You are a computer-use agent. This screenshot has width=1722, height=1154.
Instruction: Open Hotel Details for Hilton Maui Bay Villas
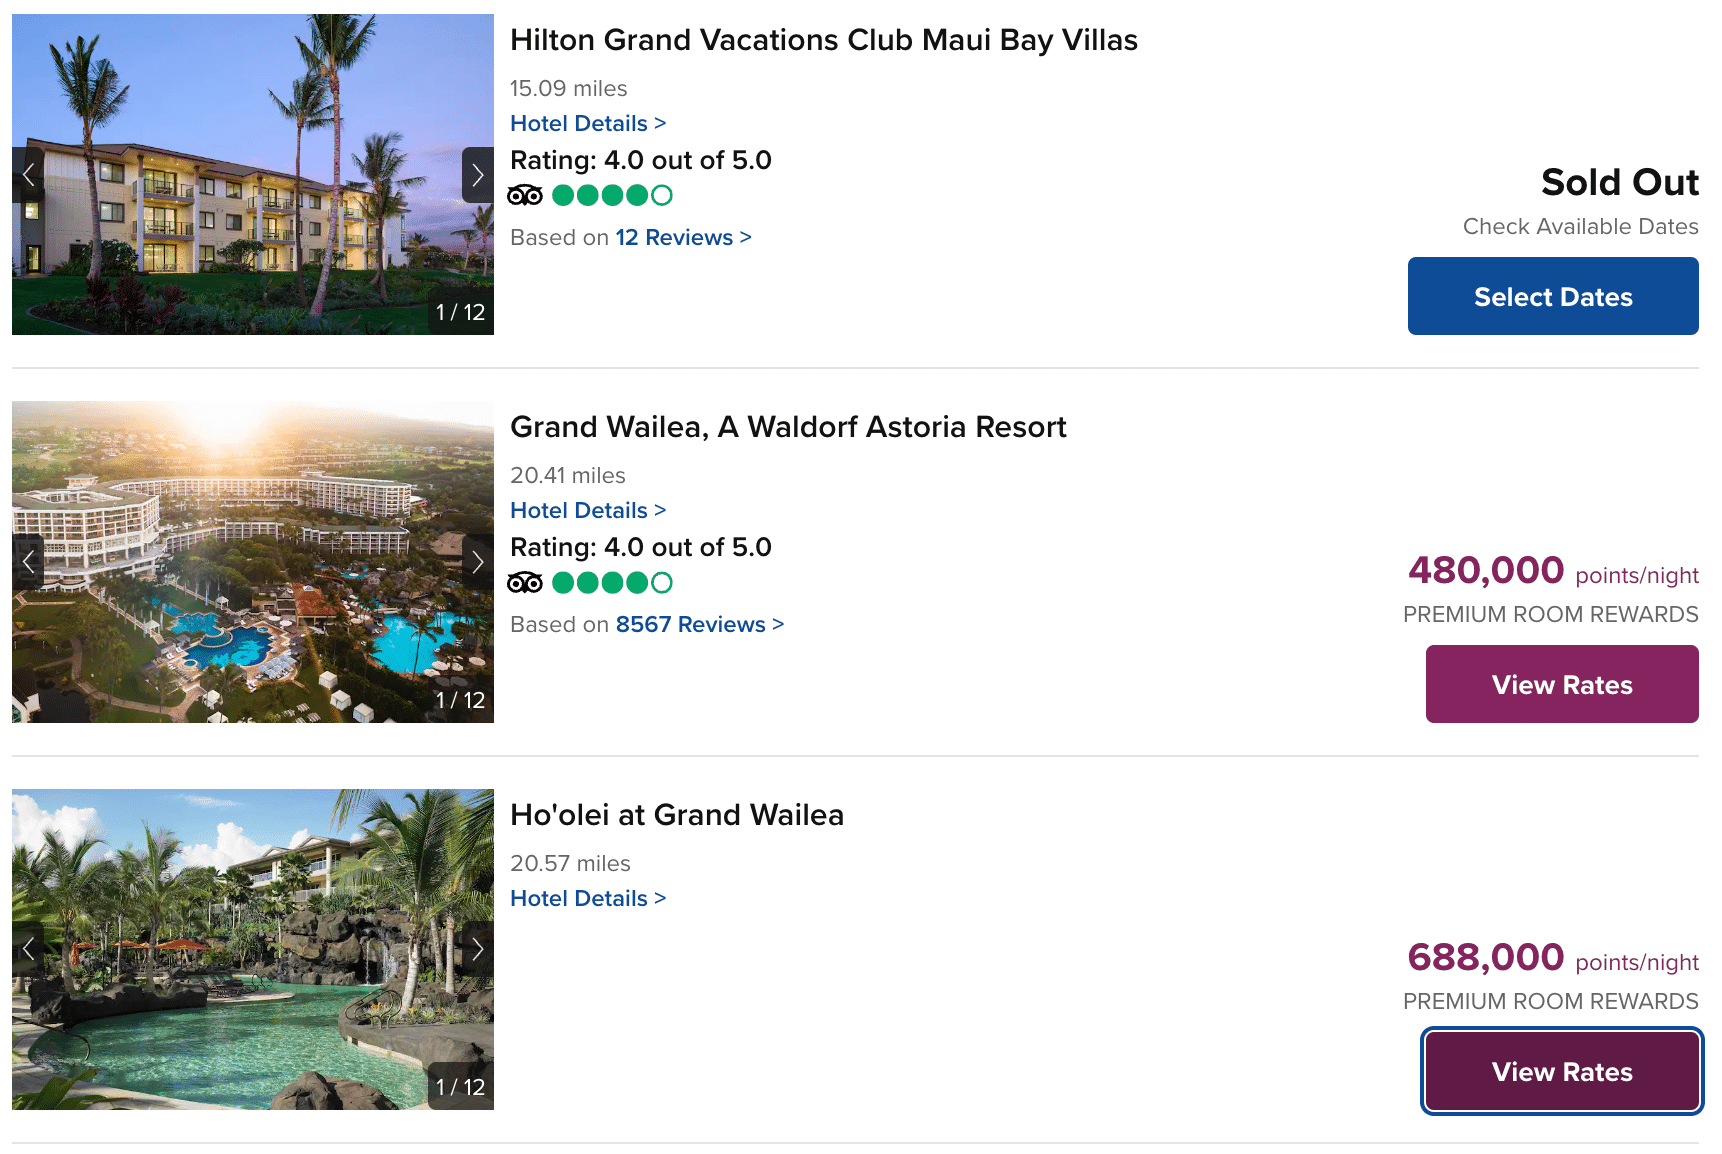[x=587, y=123]
